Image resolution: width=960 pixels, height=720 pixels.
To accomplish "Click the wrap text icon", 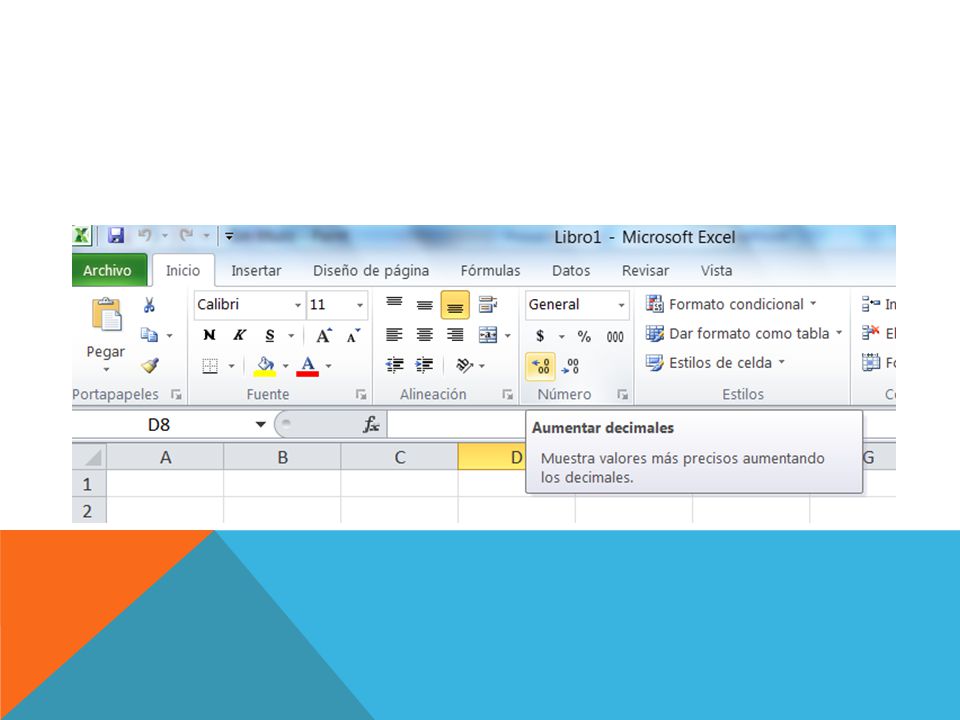I will pyautogui.click(x=488, y=304).
